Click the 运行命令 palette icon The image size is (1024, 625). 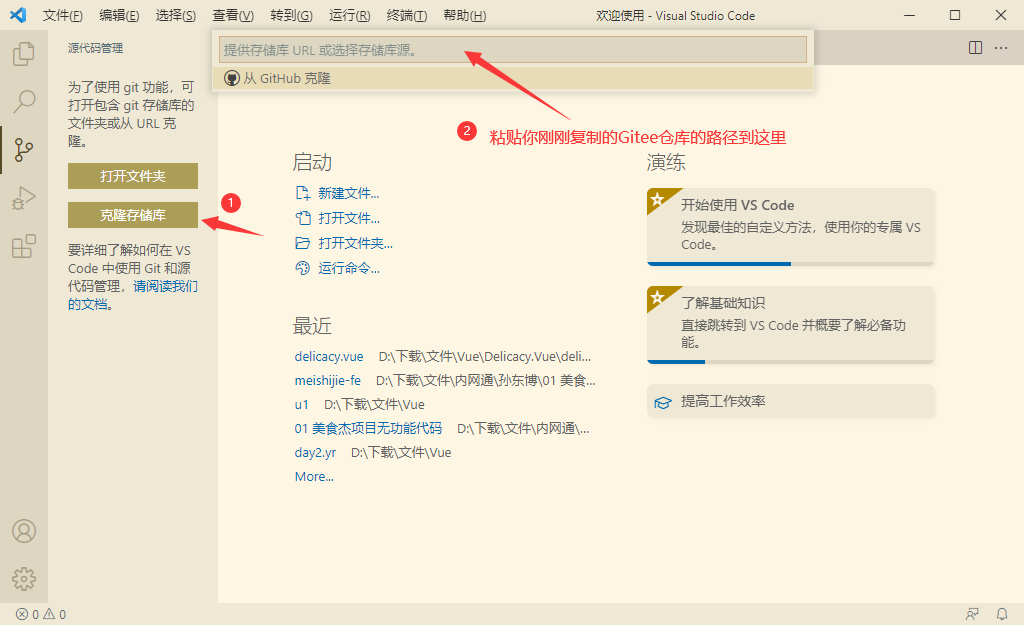[302, 268]
